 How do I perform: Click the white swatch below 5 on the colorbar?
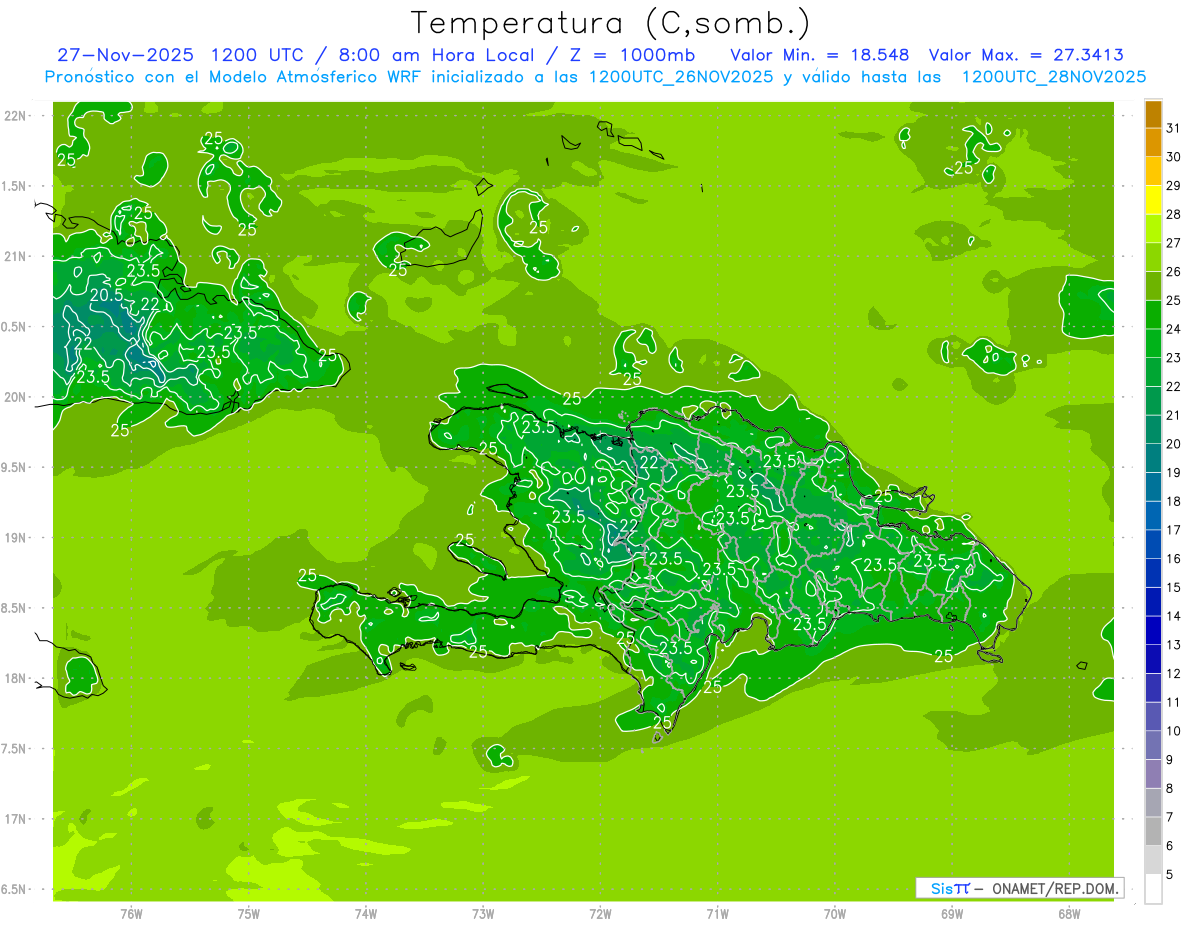pos(1153,889)
